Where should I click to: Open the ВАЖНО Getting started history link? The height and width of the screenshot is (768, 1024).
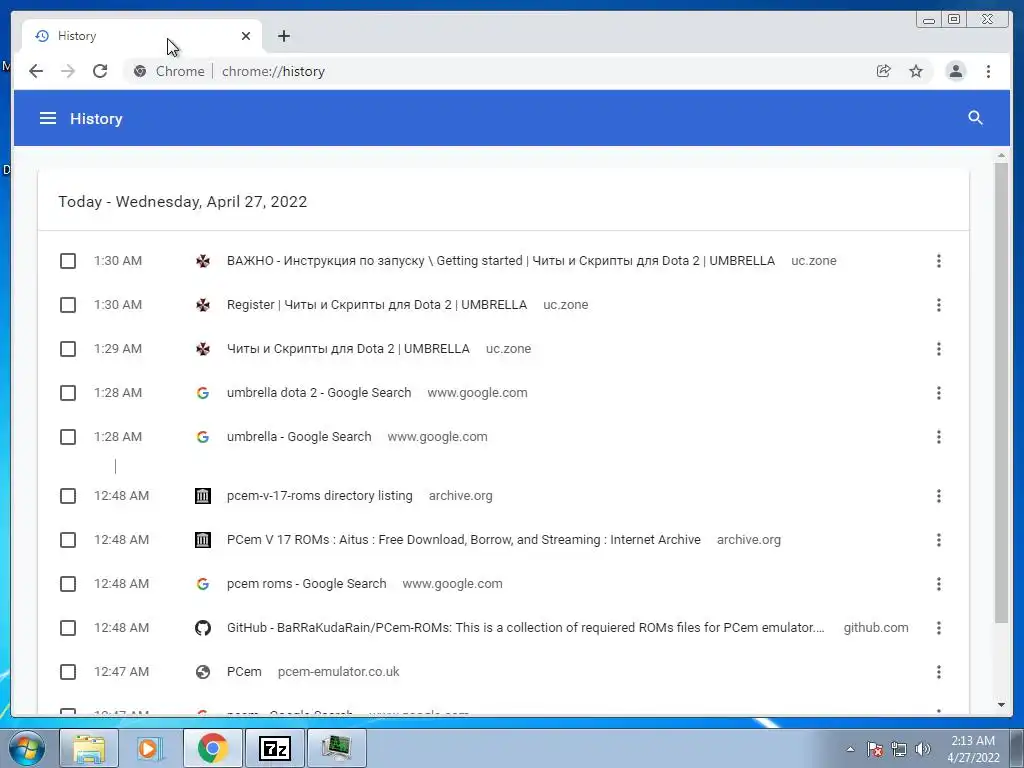501,261
